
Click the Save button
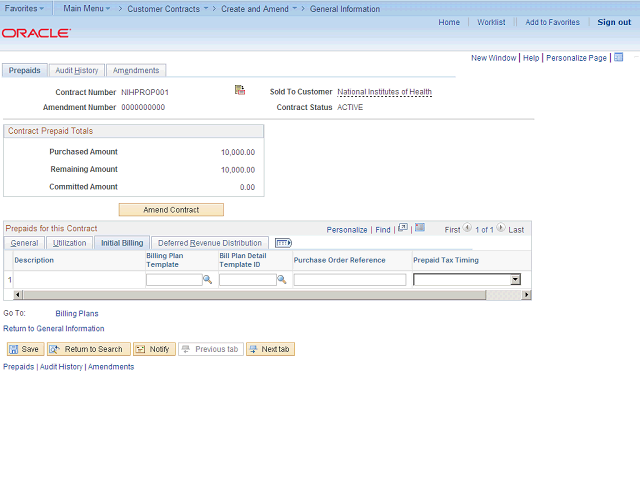(25, 349)
